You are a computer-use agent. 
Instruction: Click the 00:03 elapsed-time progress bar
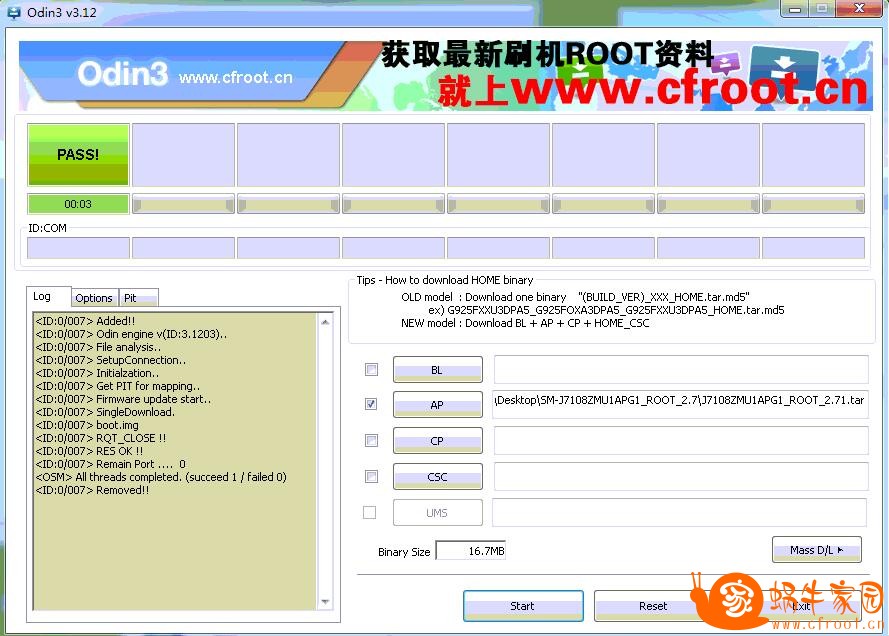78,203
